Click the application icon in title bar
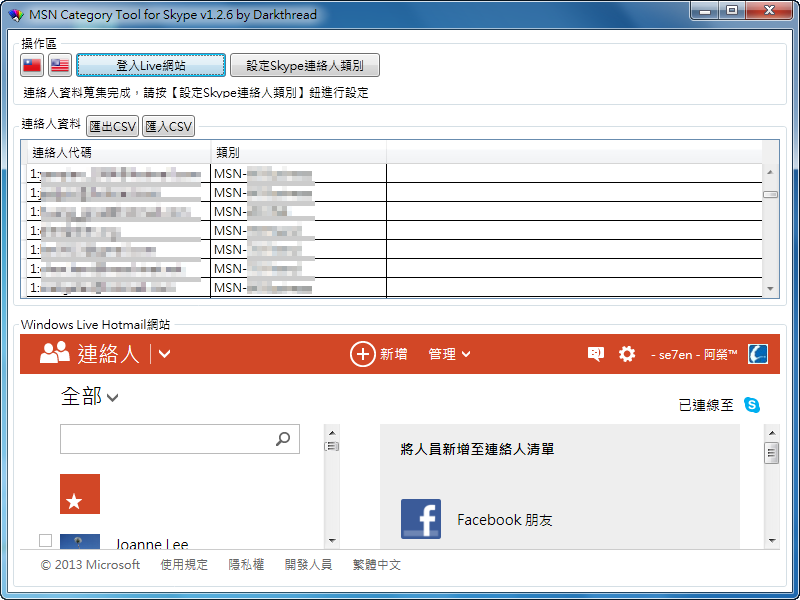 [x=16, y=15]
